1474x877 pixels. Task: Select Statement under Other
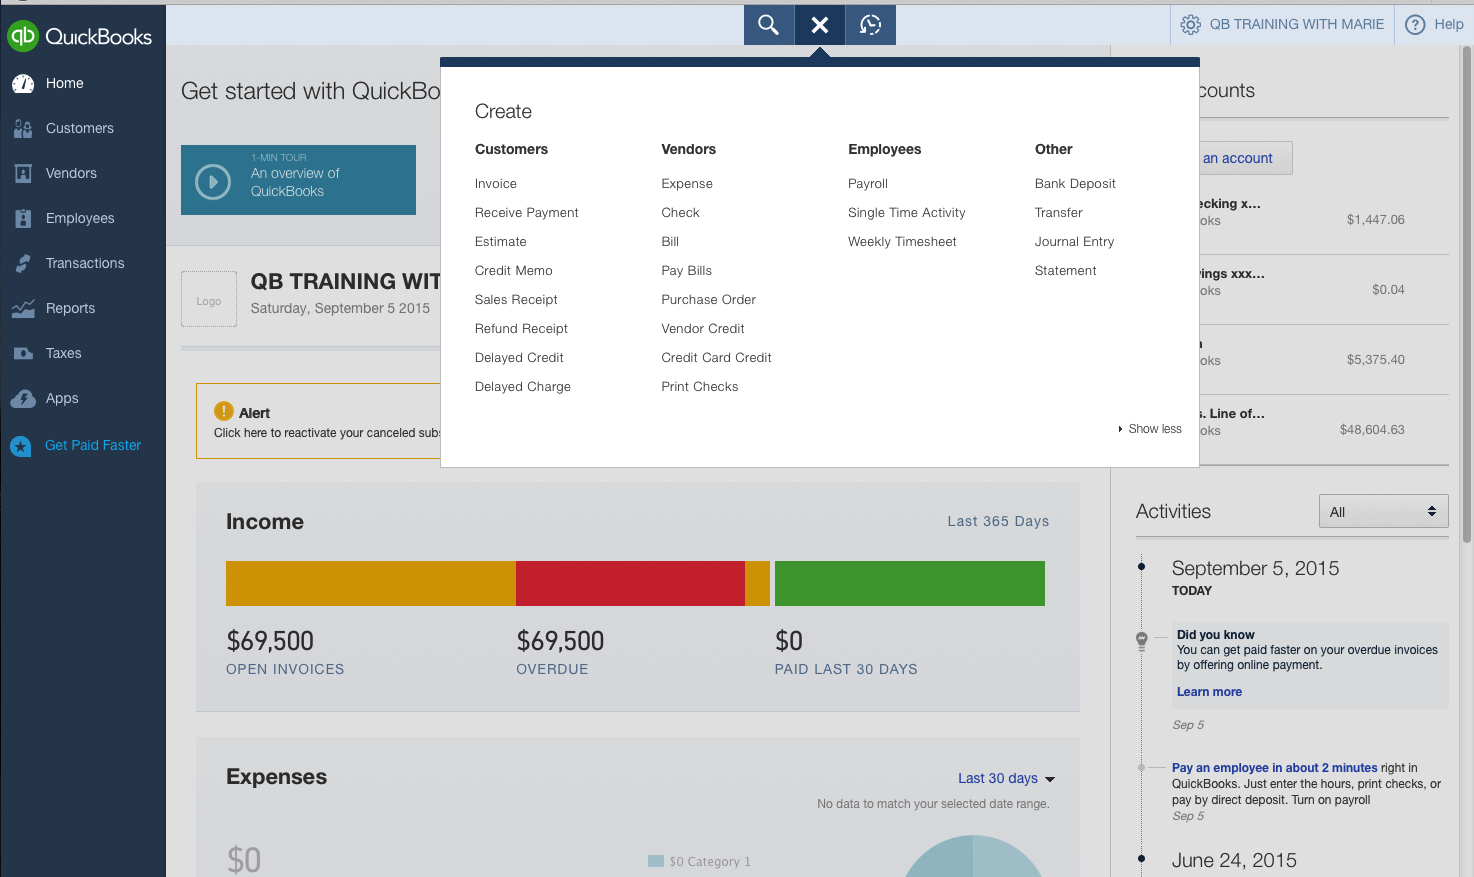pos(1066,271)
